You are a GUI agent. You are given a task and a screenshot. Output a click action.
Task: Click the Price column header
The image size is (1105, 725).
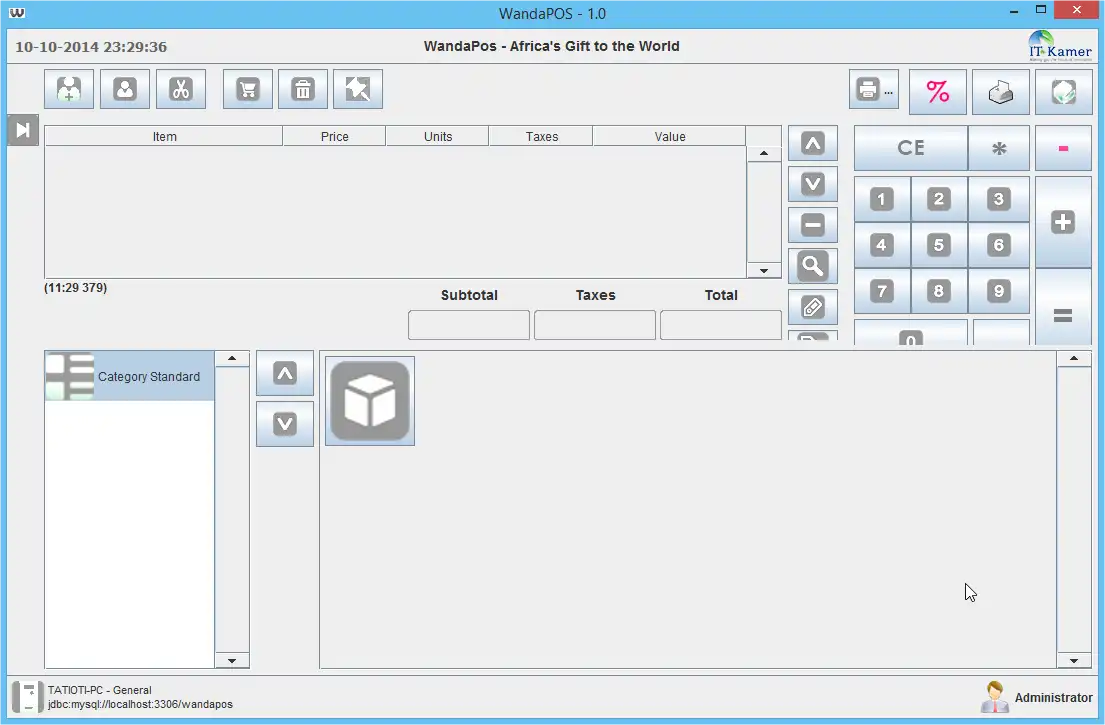(x=335, y=137)
